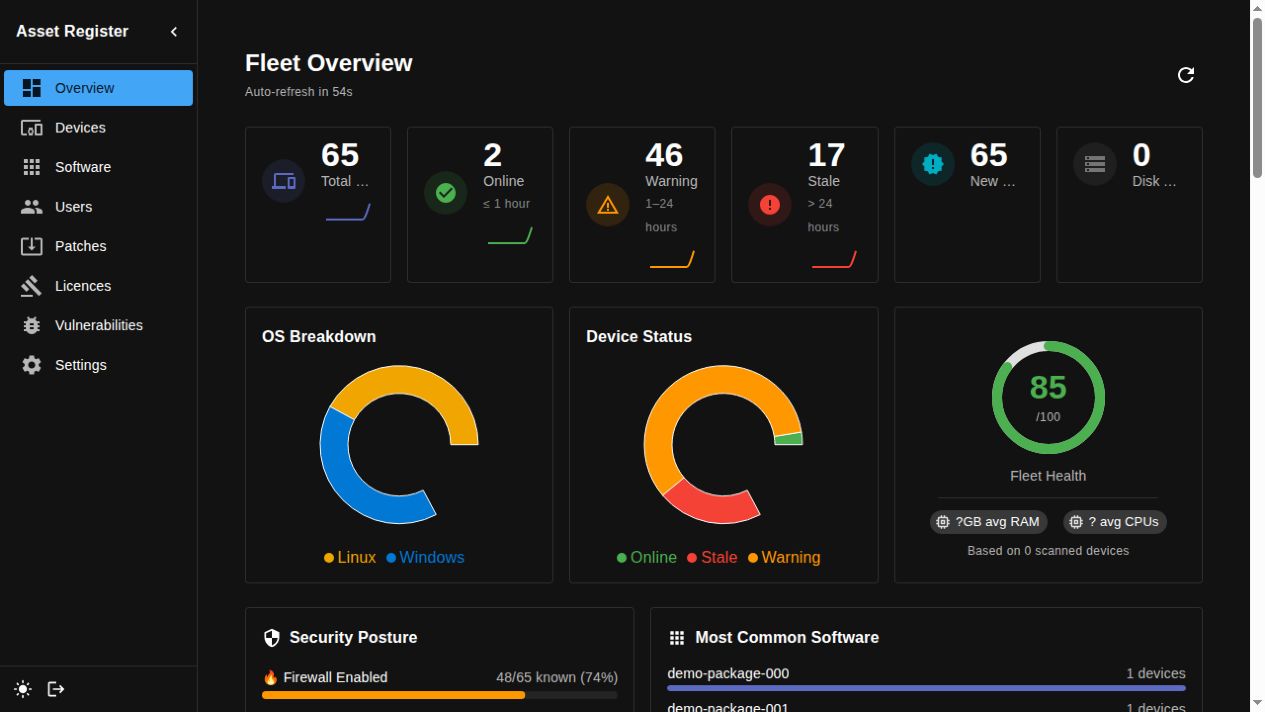This screenshot has width=1265, height=712.
Task: Click the Disk storage card icon
Action: pos(1095,164)
